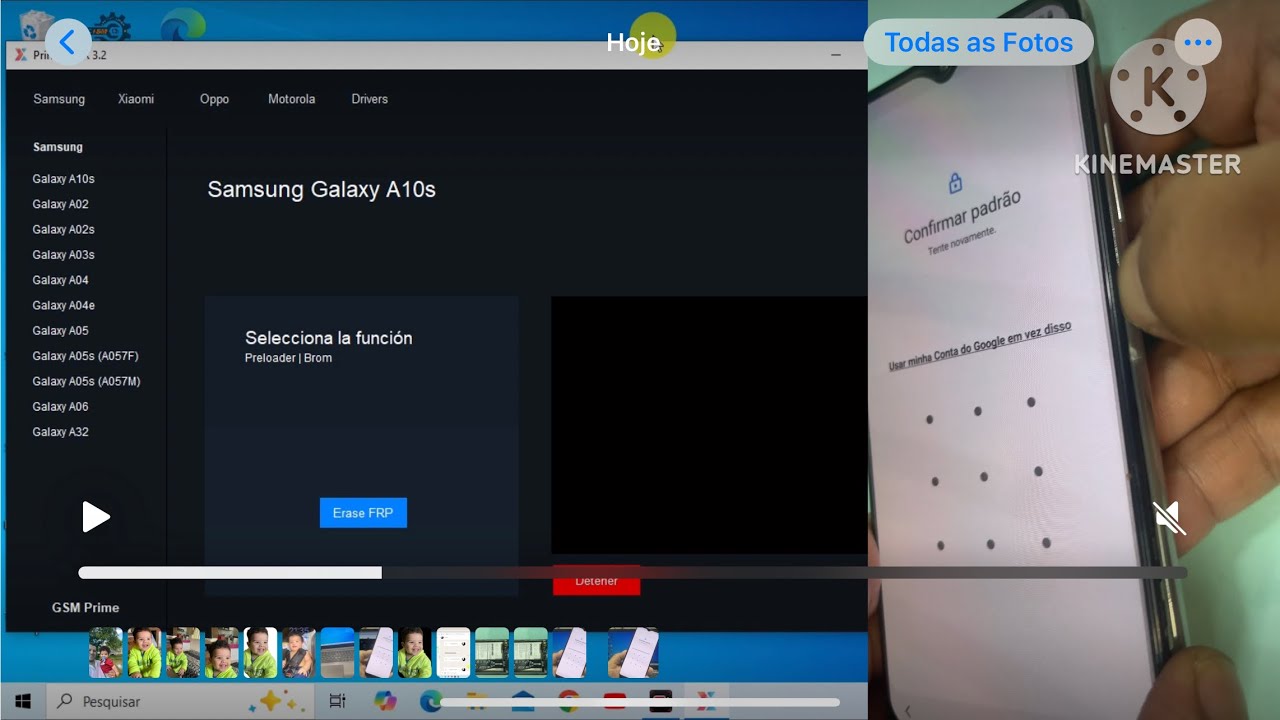Open the more options ellipsis menu
Screen dimensions: 1280x720
(1197, 42)
